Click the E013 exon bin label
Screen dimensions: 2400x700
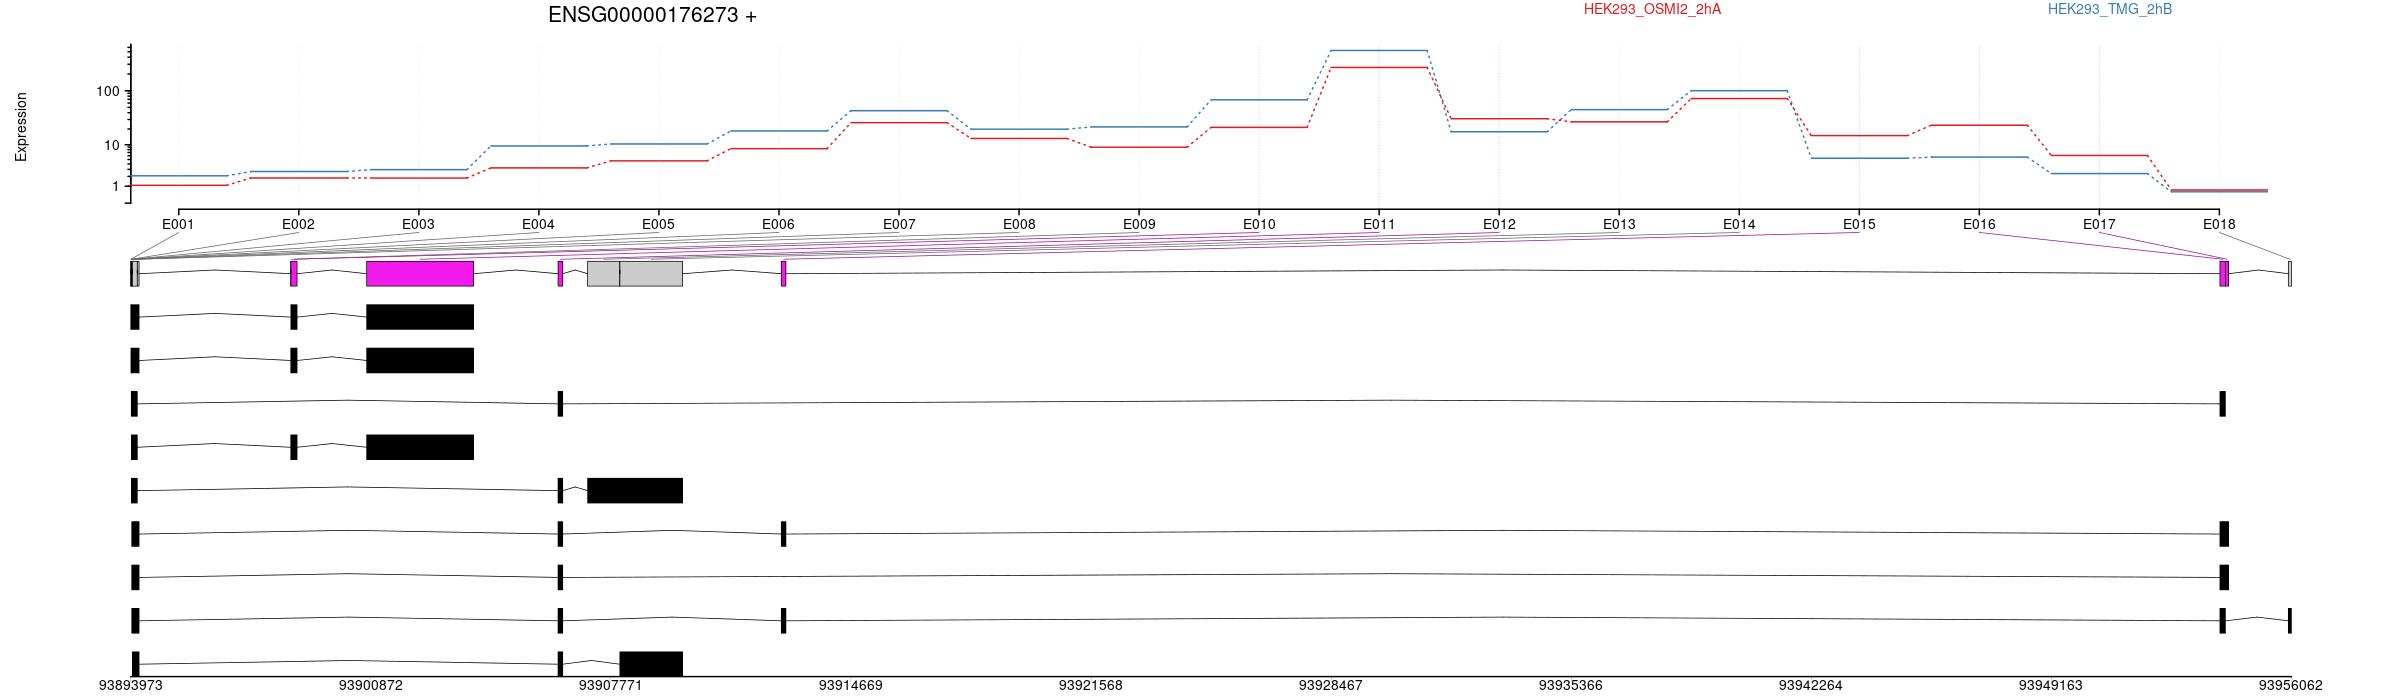coord(1619,224)
